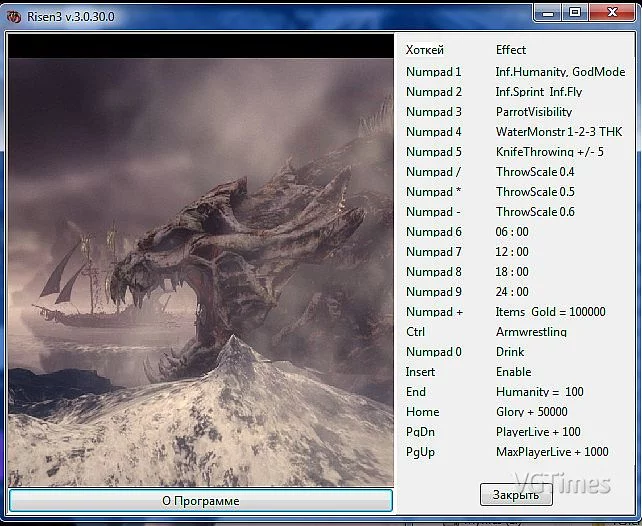Open the О Программе button

201,501
